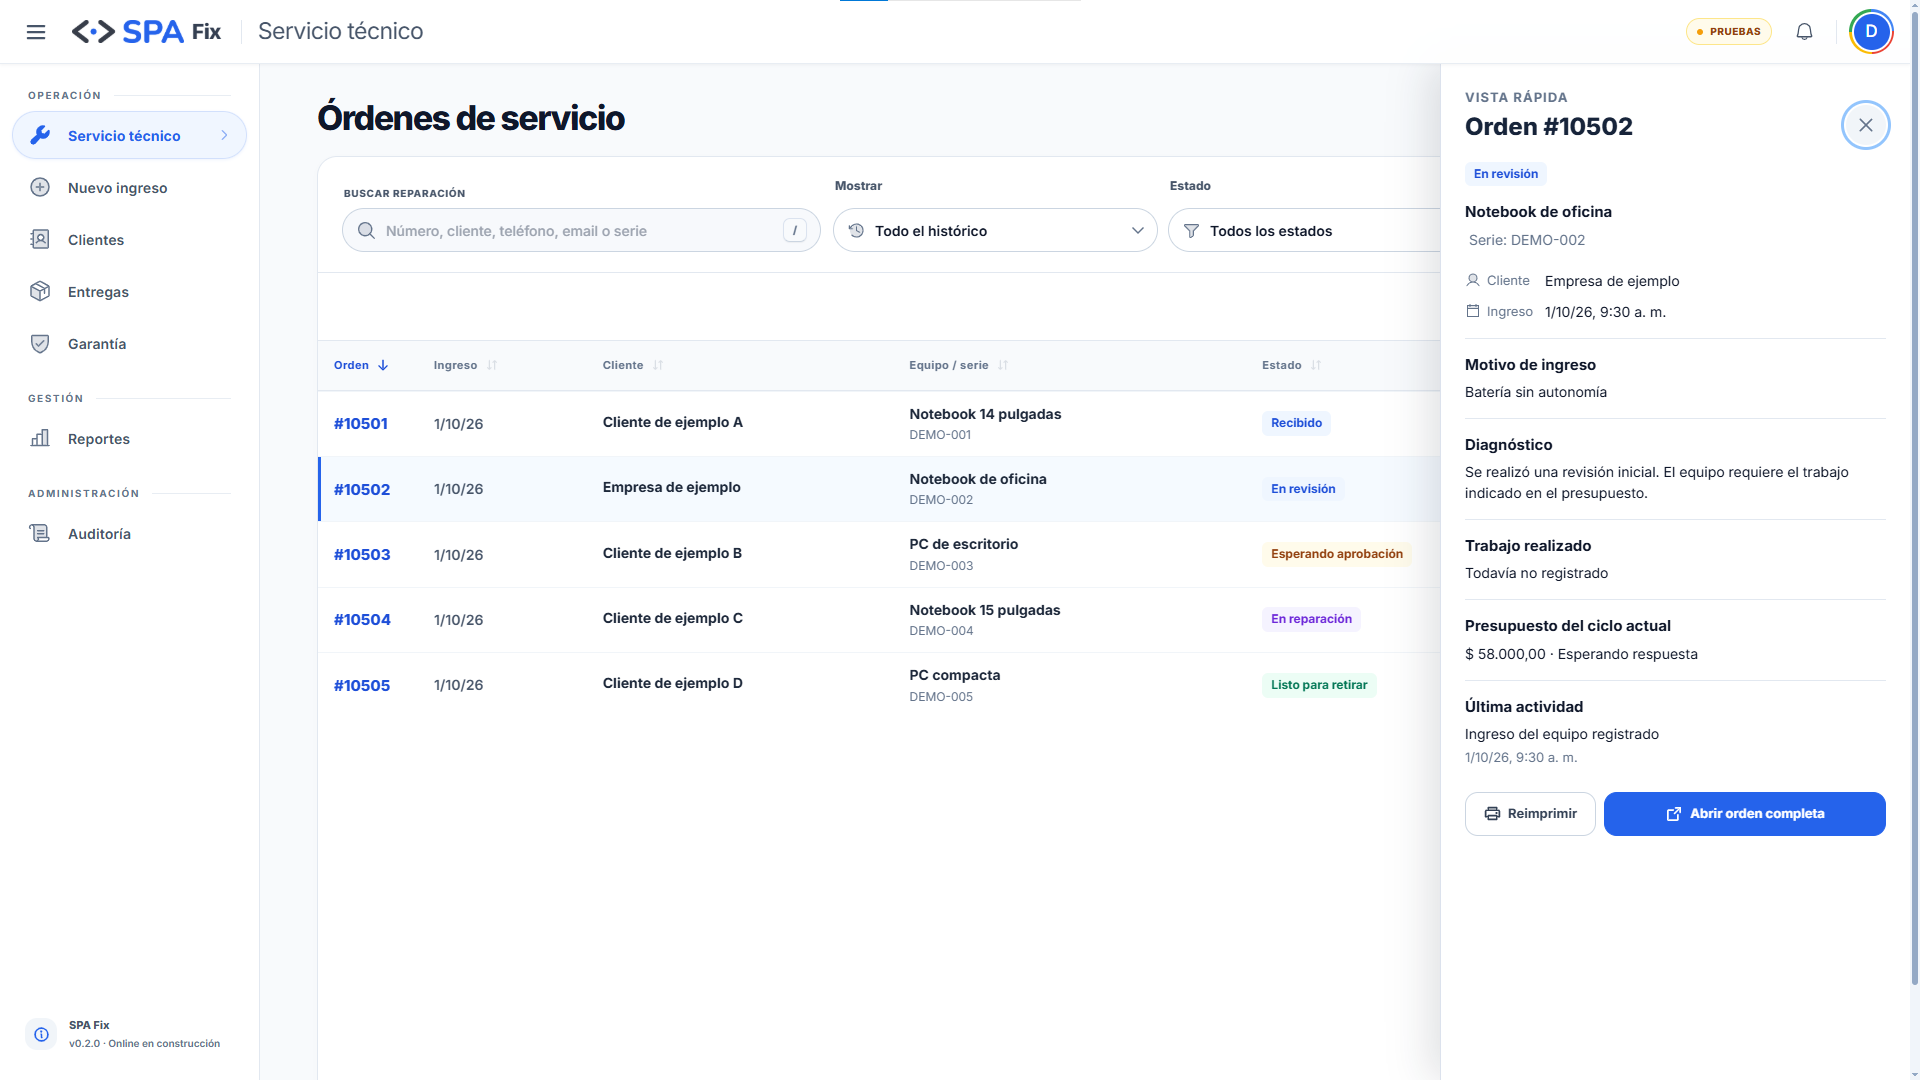The height and width of the screenshot is (1080, 1920).
Task: Sort by the Ingreso column
Action: tap(465, 365)
